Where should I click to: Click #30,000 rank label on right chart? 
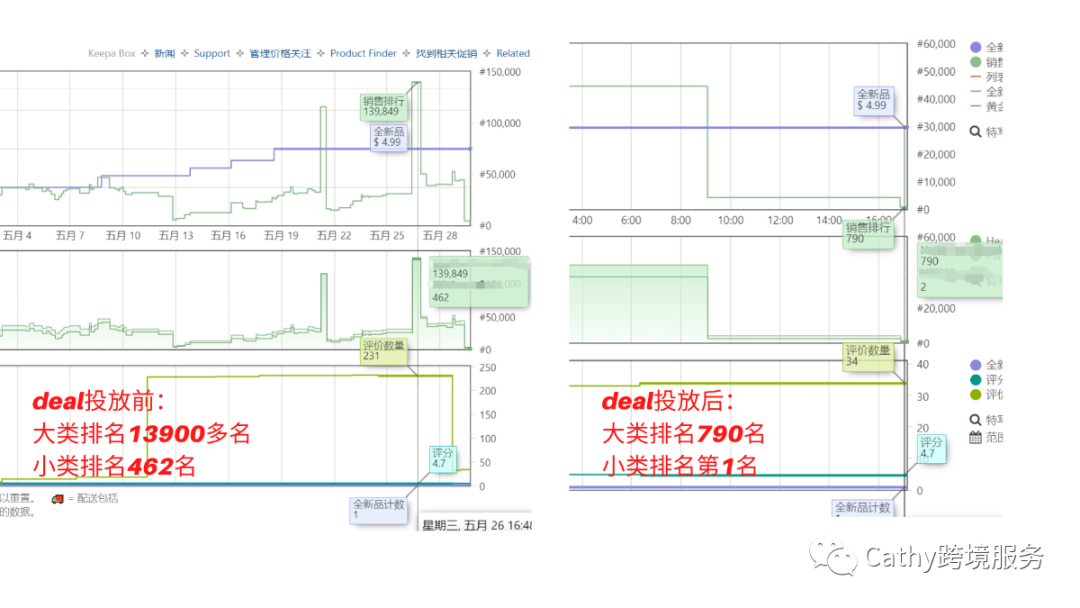936,127
